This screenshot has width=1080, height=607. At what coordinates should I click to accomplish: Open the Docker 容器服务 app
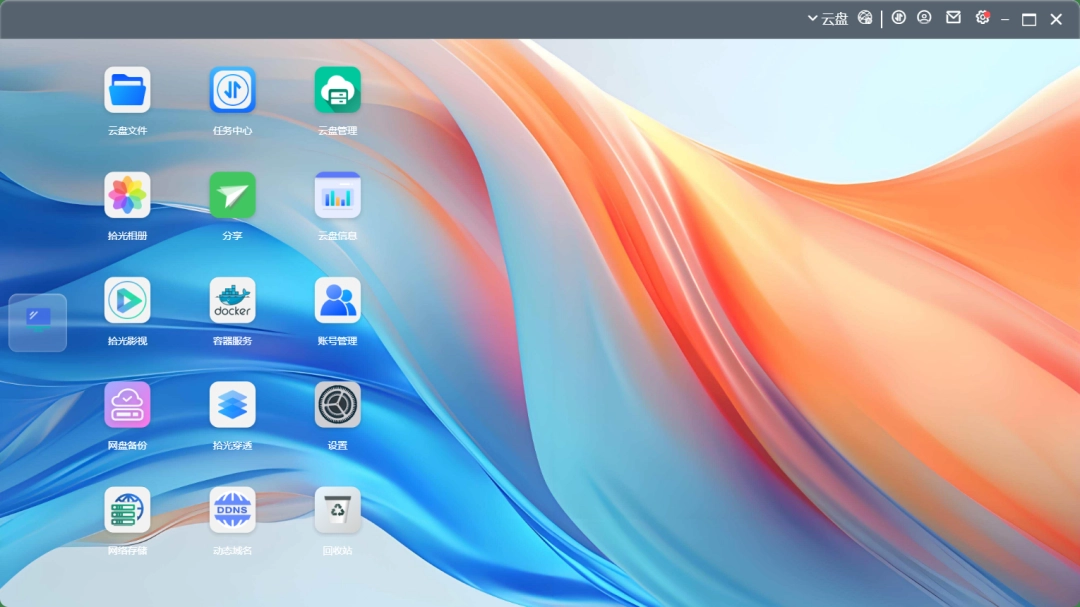point(232,300)
